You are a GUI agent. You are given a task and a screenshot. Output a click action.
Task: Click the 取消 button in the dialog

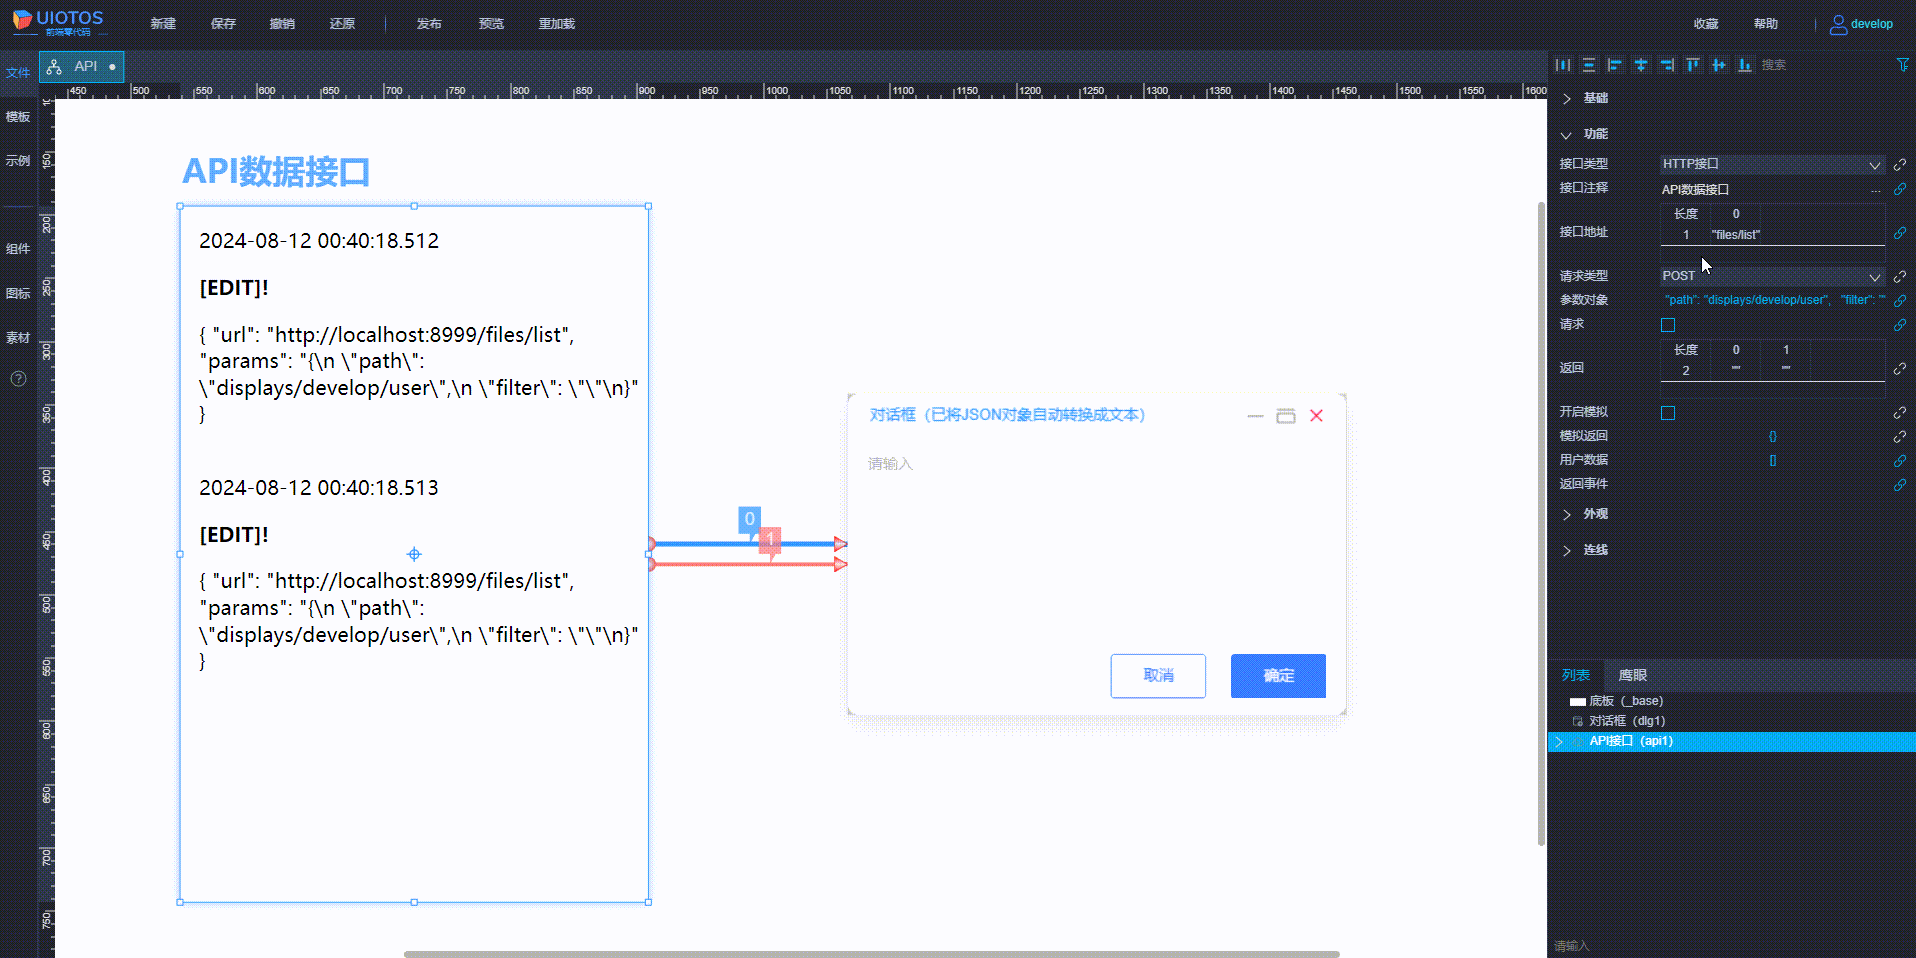[1158, 676]
